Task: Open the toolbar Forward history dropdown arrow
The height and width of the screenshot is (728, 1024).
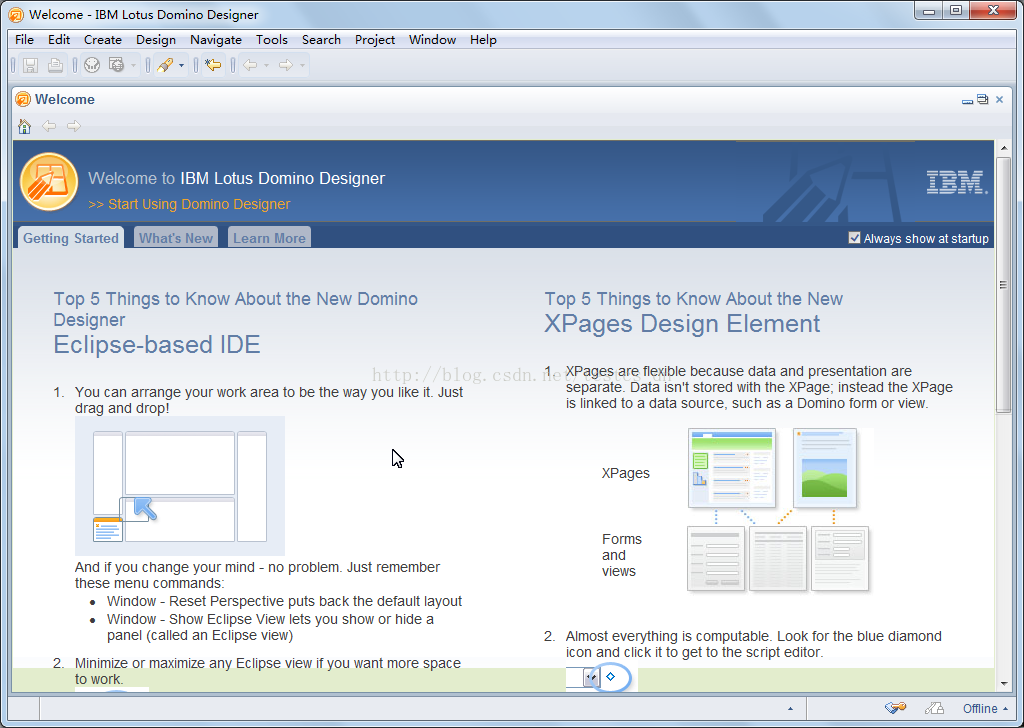Action: (302, 65)
